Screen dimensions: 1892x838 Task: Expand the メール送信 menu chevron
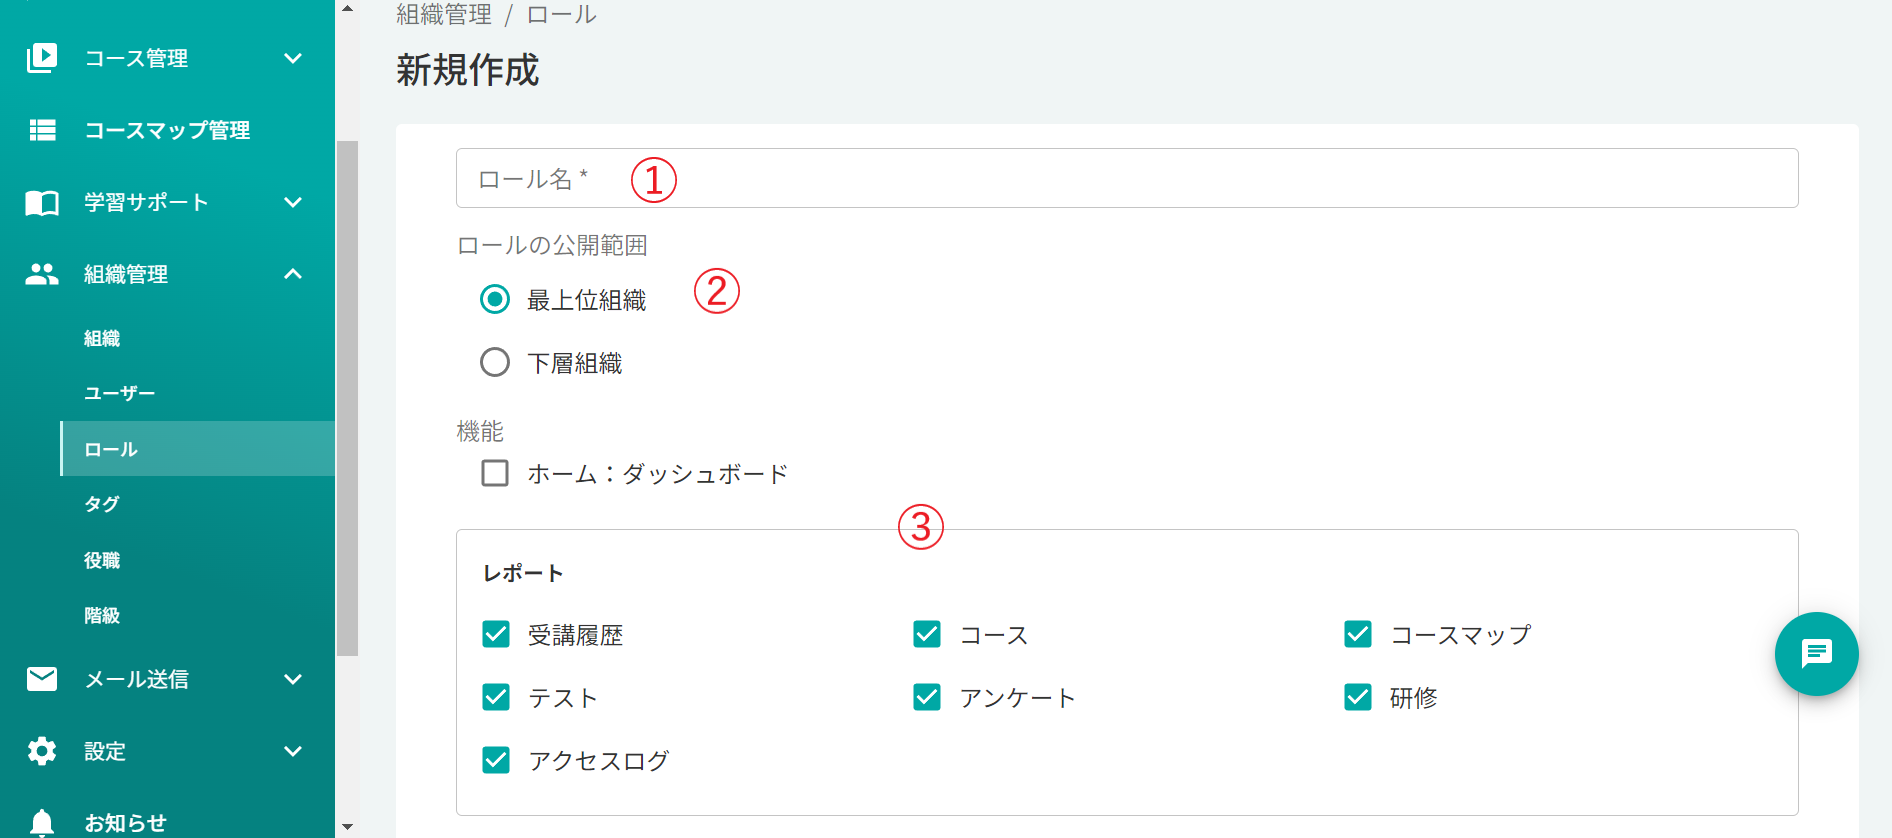(293, 679)
